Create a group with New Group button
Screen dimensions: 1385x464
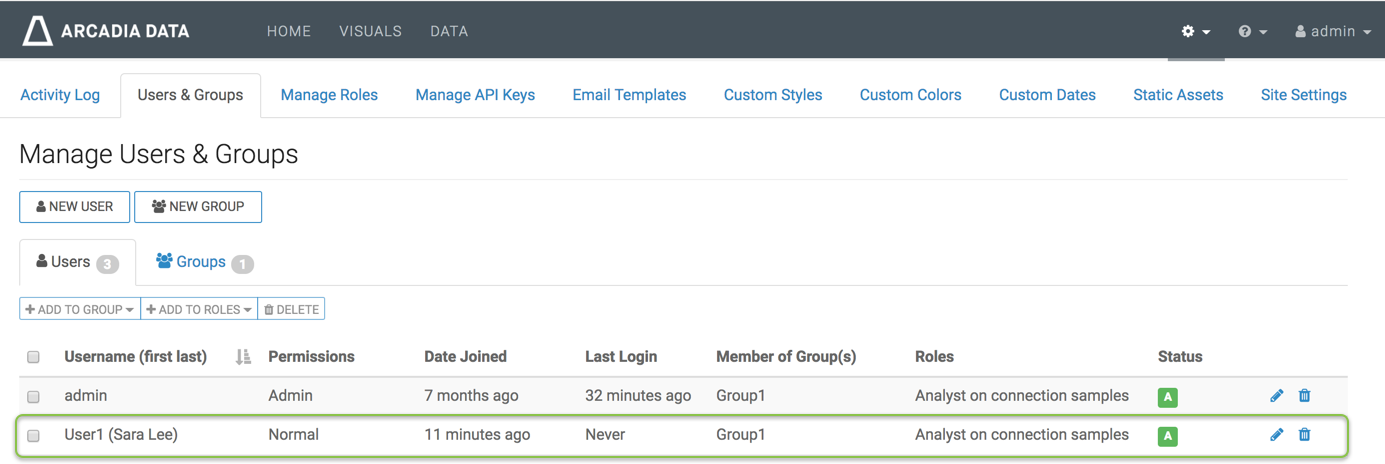tap(198, 207)
